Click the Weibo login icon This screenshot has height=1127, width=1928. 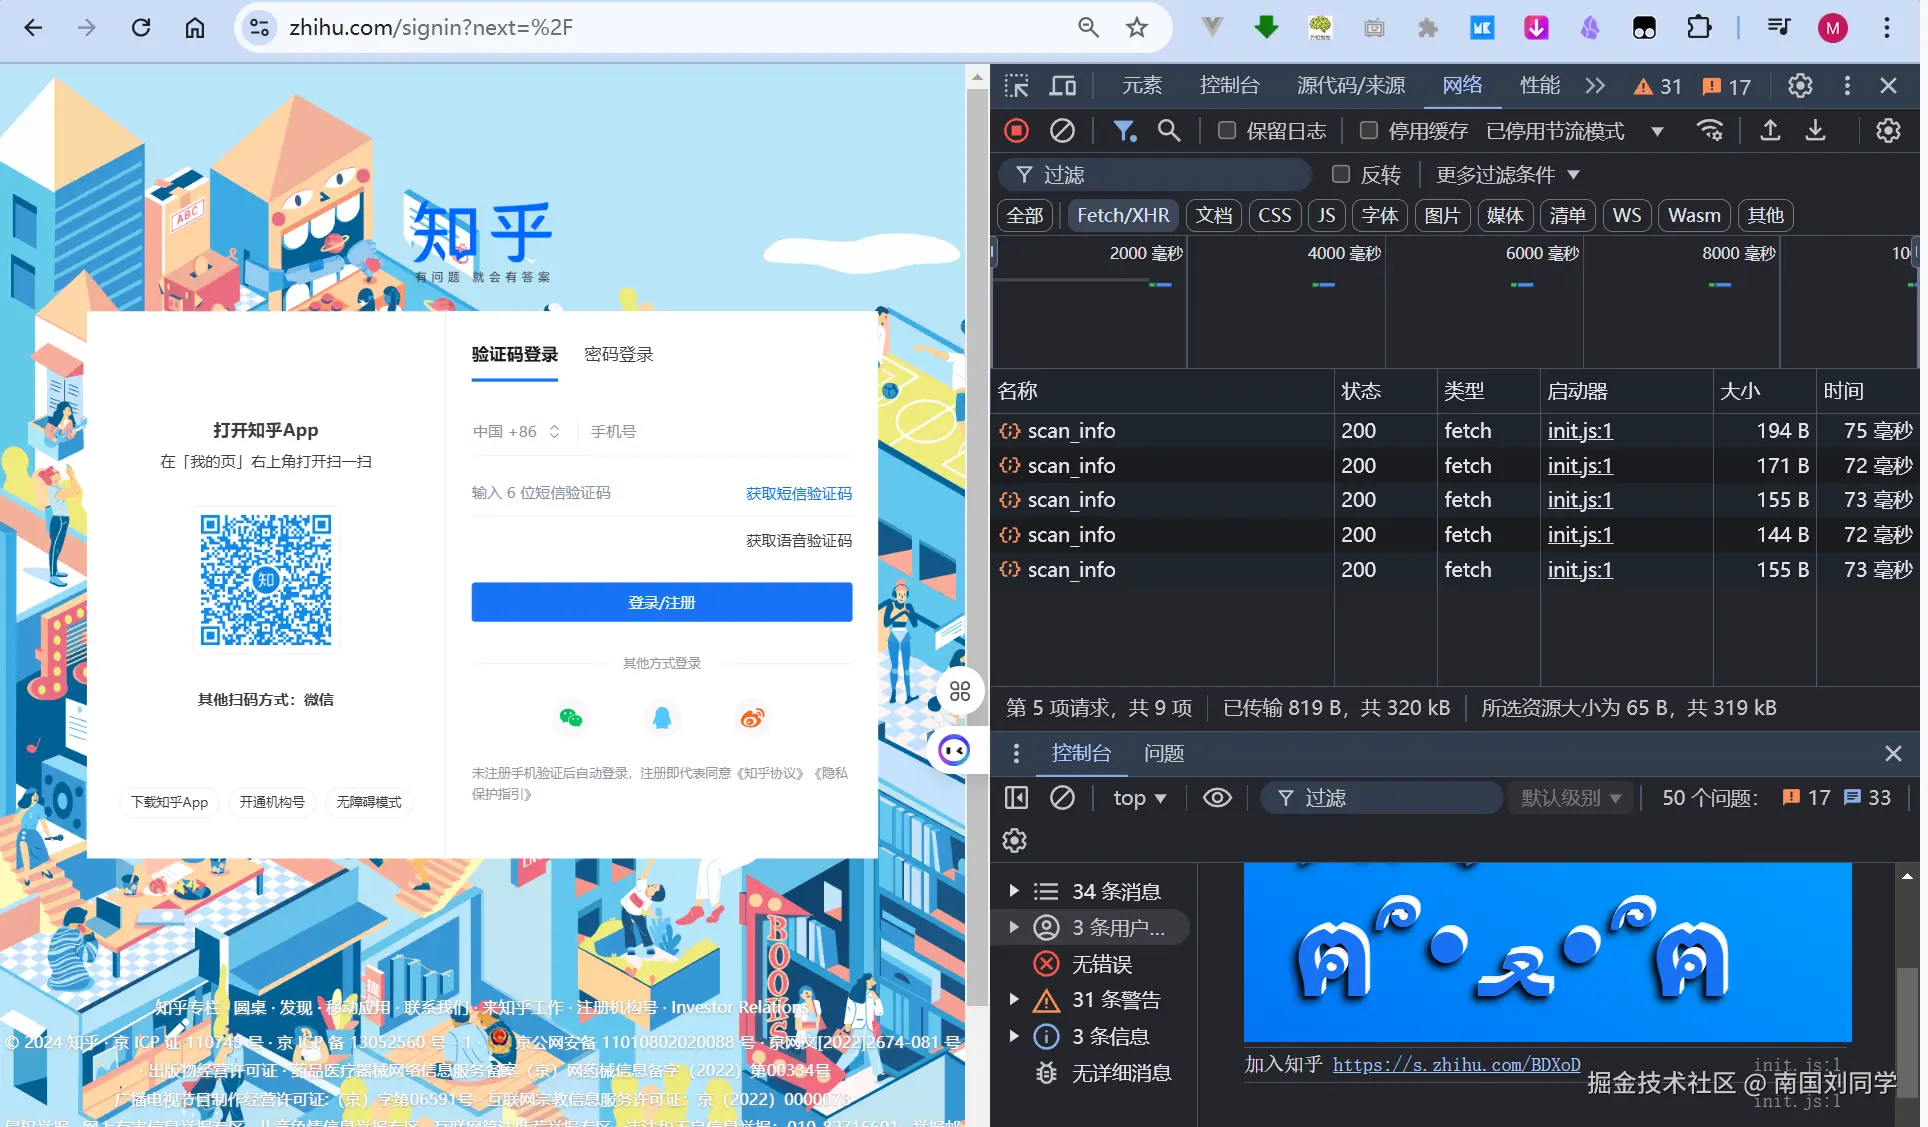tap(752, 718)
